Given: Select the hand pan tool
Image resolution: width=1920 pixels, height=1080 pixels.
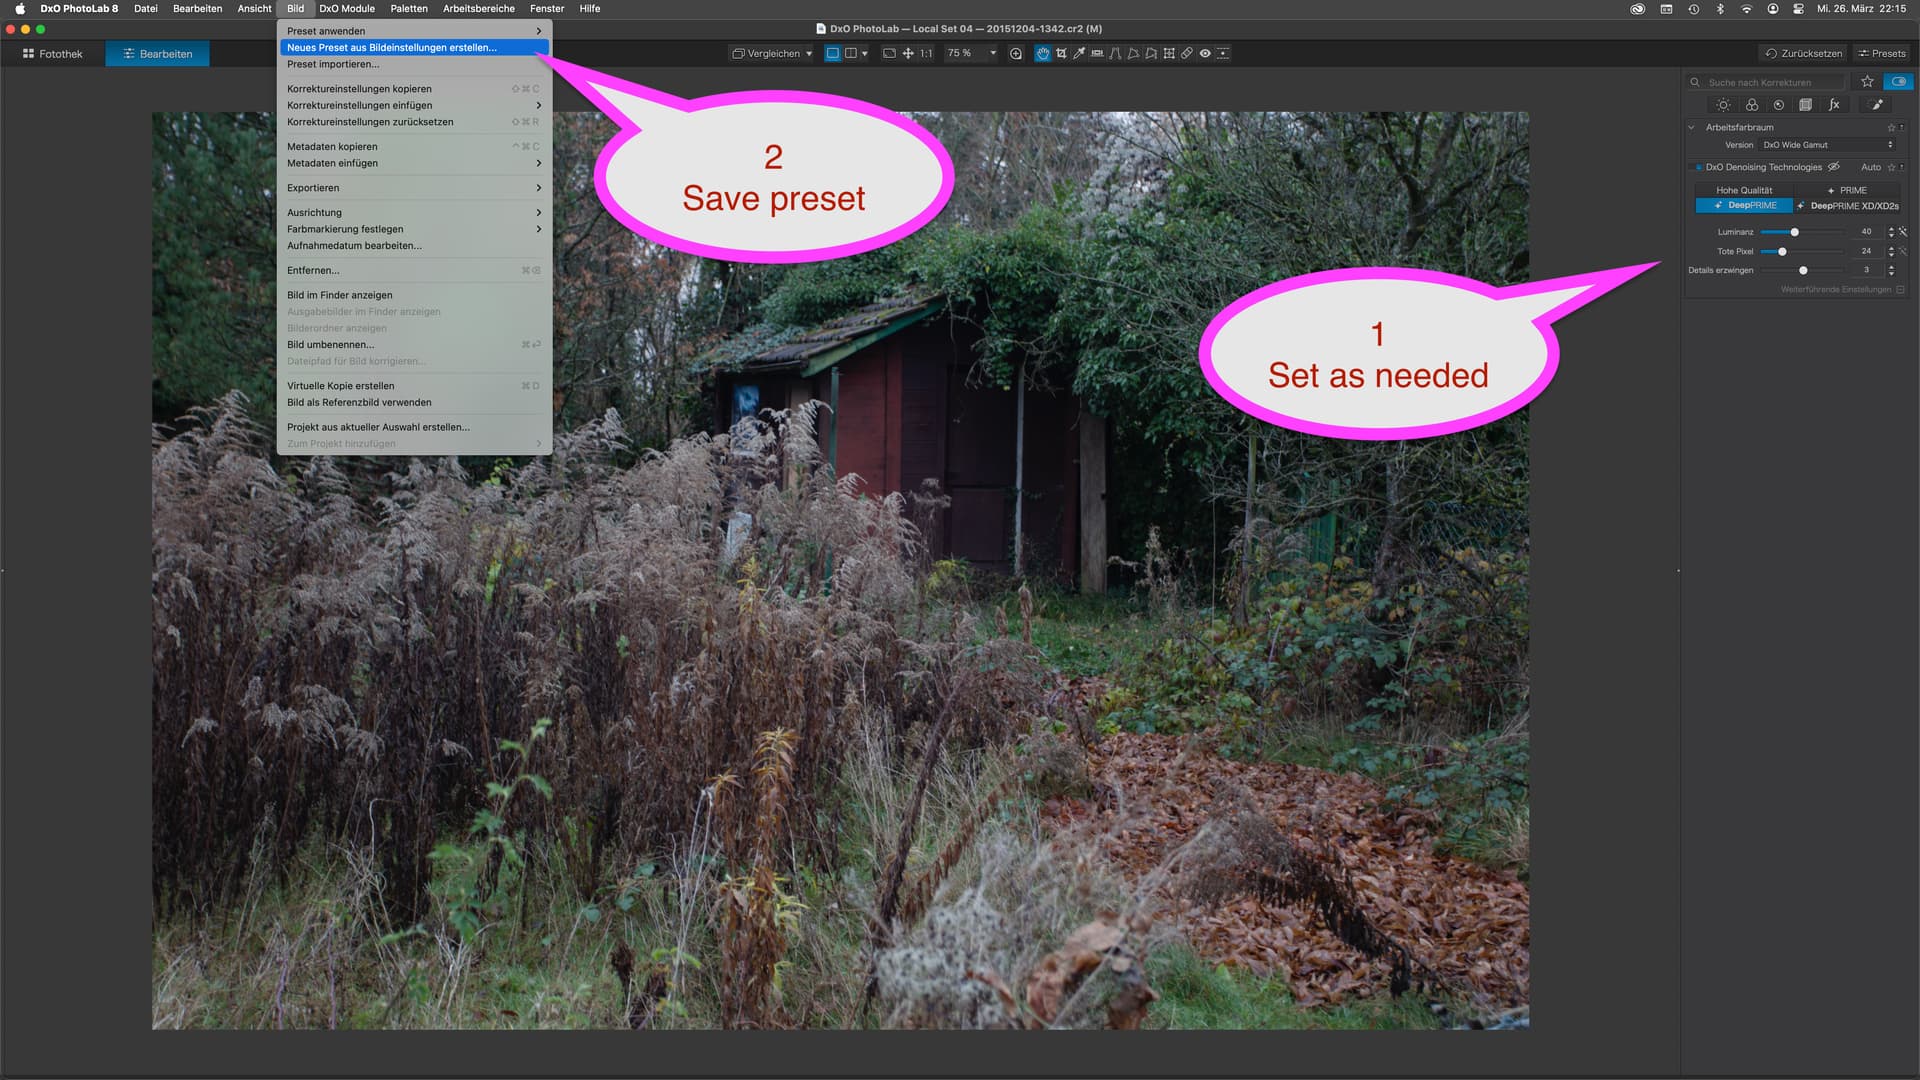Looking at the screenshot, I should tap(1042, 53).
